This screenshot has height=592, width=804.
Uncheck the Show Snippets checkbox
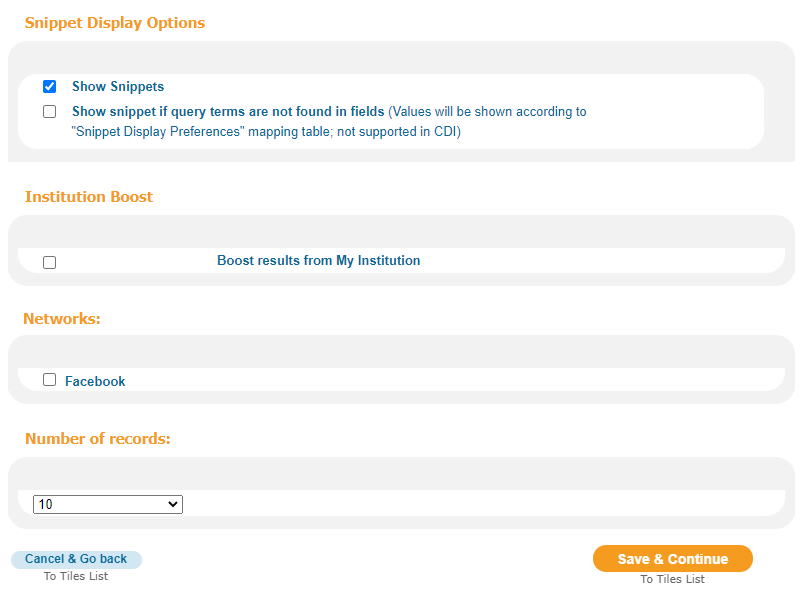coord(49,87)
